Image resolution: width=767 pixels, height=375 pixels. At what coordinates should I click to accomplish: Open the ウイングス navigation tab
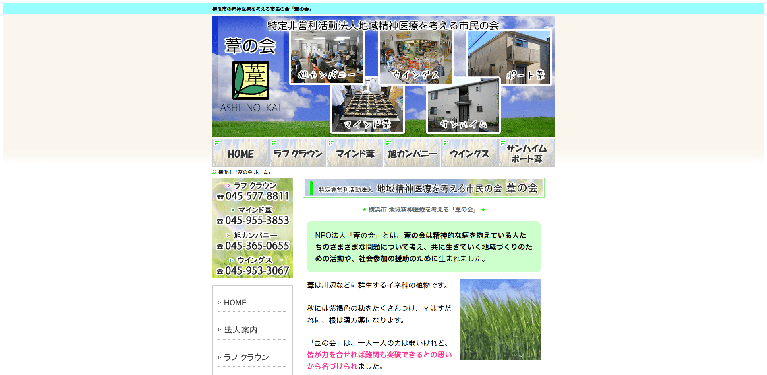pyautogui.click(x=469, y=153)
